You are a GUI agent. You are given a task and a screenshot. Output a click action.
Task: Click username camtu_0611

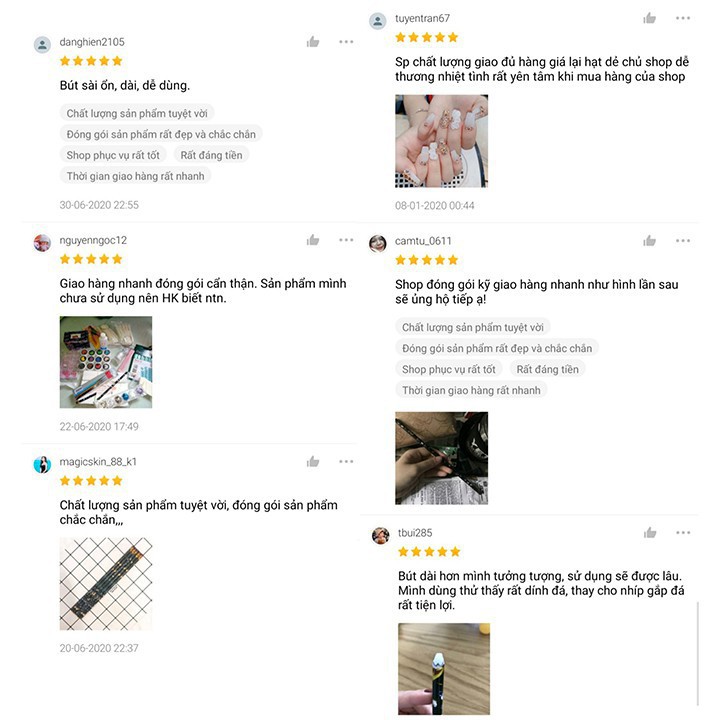423,241
